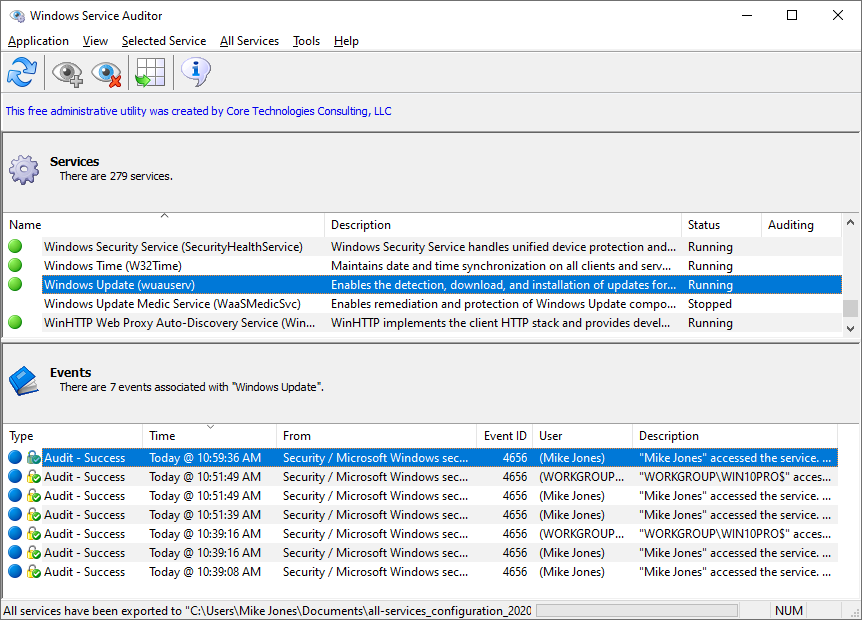This screenshot has width=862, height=620.
Task: Click green status dot for Windows Security Service
Action: click(x=15, y=246)
